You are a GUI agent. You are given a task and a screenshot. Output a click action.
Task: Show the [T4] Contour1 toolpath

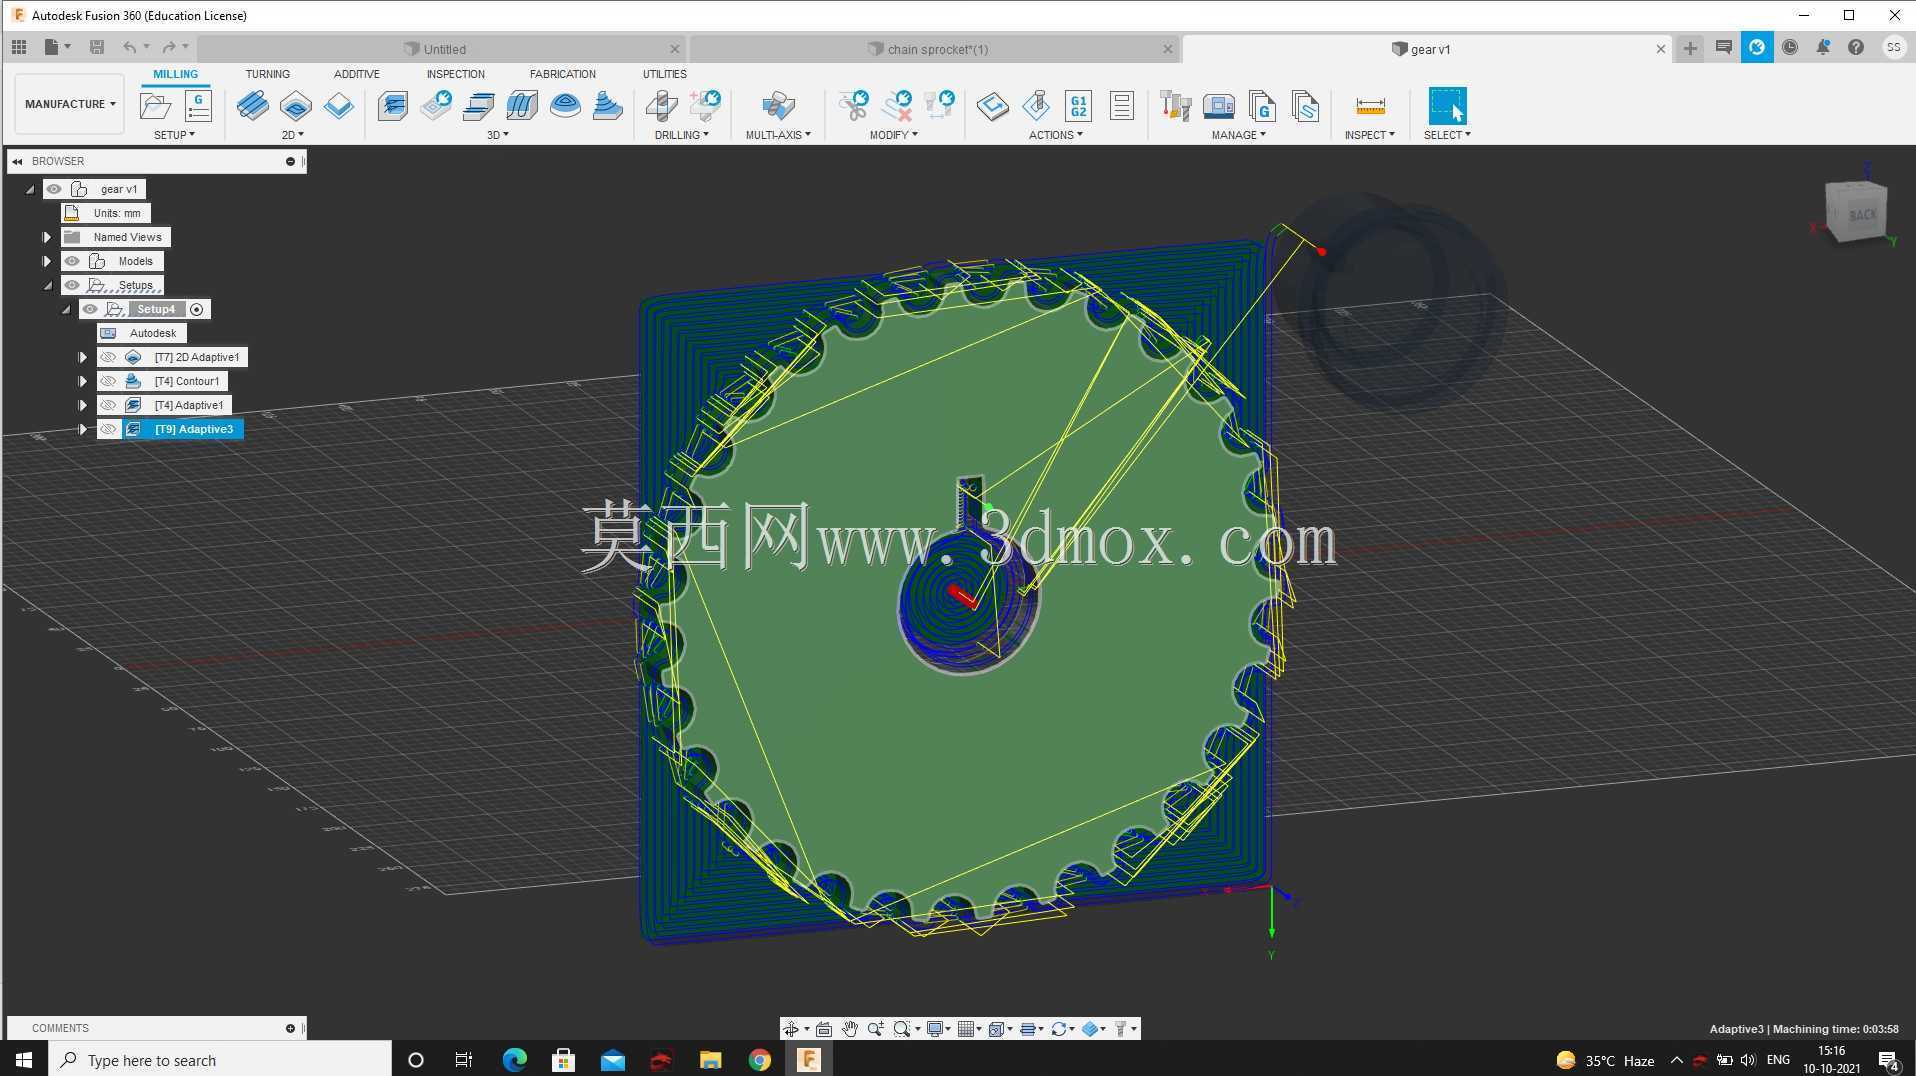tap(108, 381)
